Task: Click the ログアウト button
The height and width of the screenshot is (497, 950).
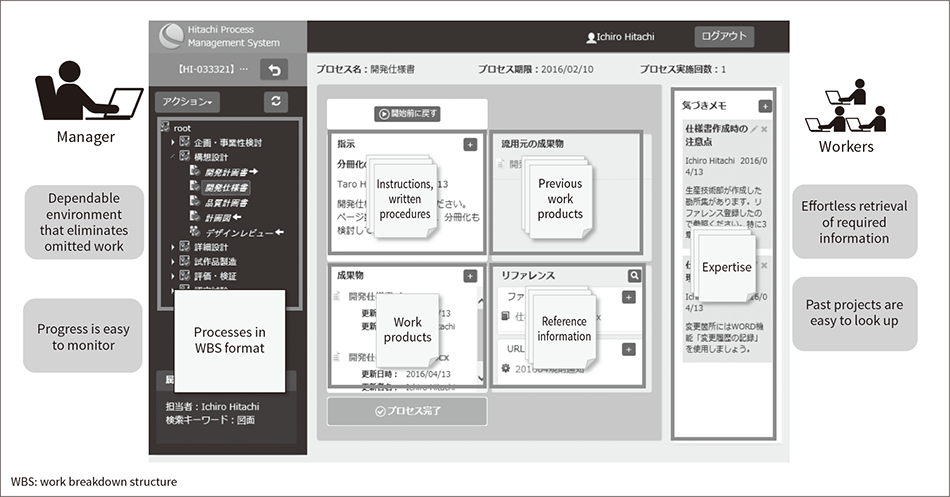Action: tap(724, 36)
